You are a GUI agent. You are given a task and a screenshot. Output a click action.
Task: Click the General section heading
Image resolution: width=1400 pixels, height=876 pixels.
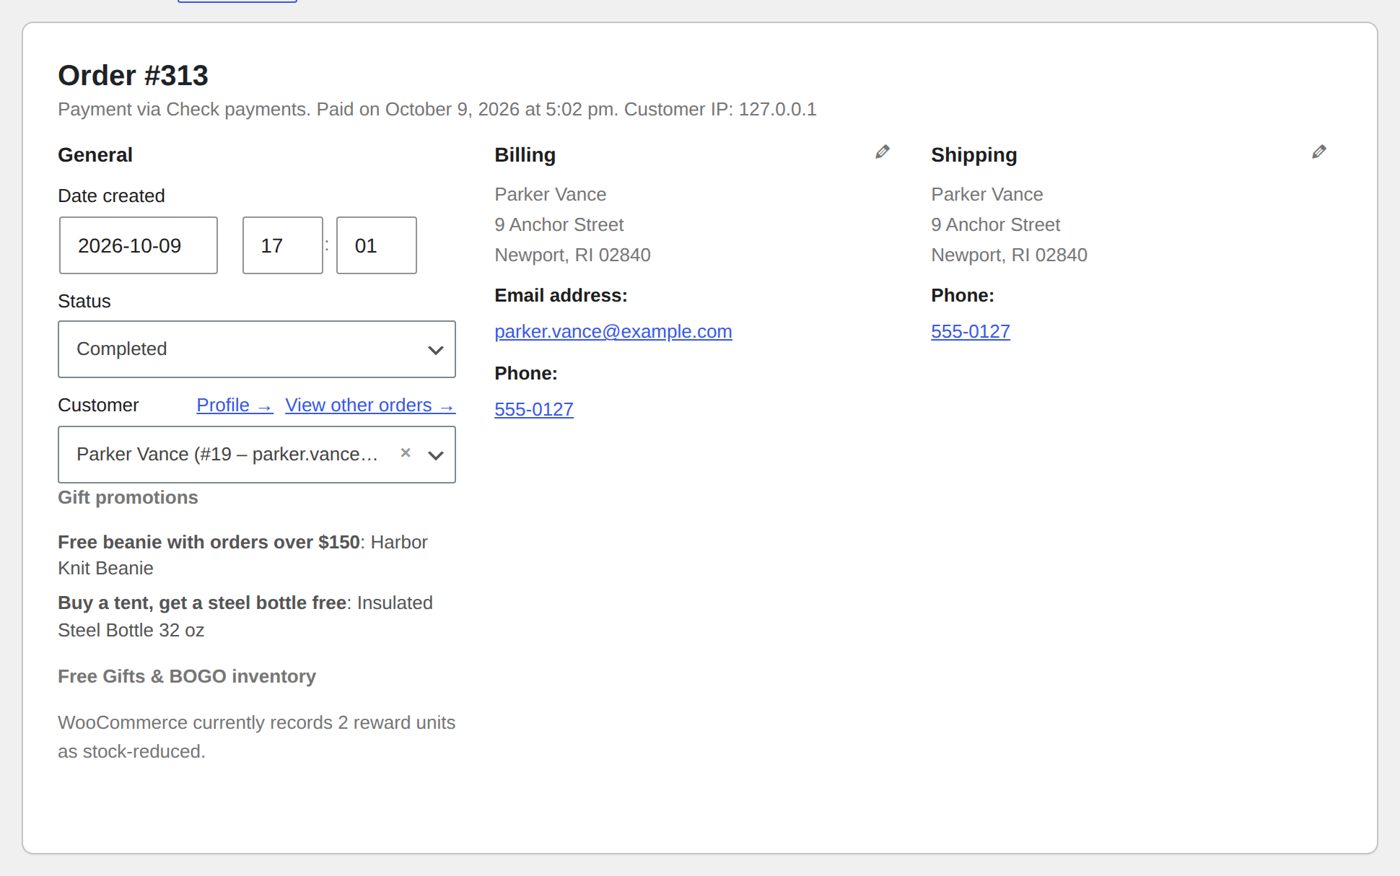[95, 155]
